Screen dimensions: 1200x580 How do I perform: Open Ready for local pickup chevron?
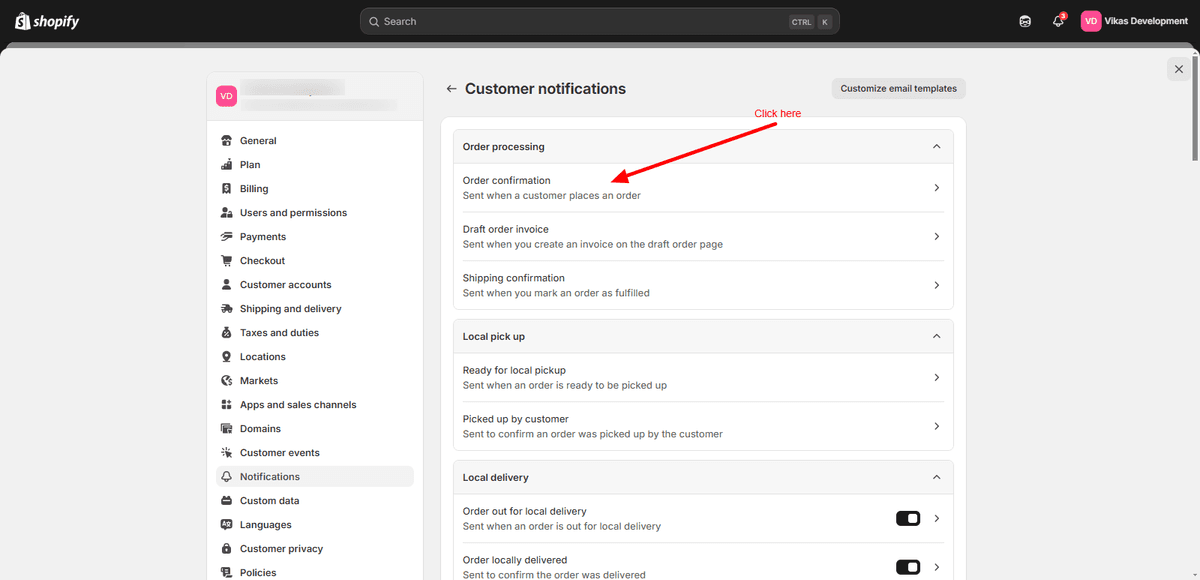[936, 378]
